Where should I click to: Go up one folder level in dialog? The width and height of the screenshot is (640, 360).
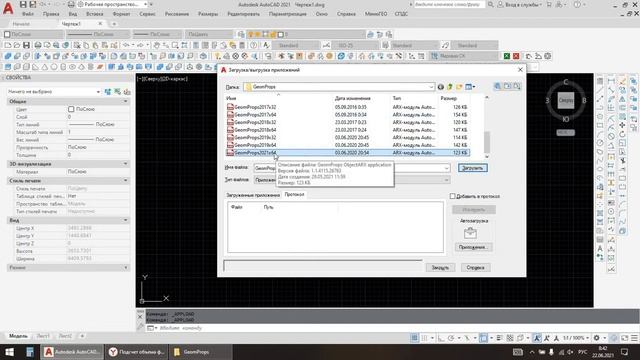coord(450,87)
